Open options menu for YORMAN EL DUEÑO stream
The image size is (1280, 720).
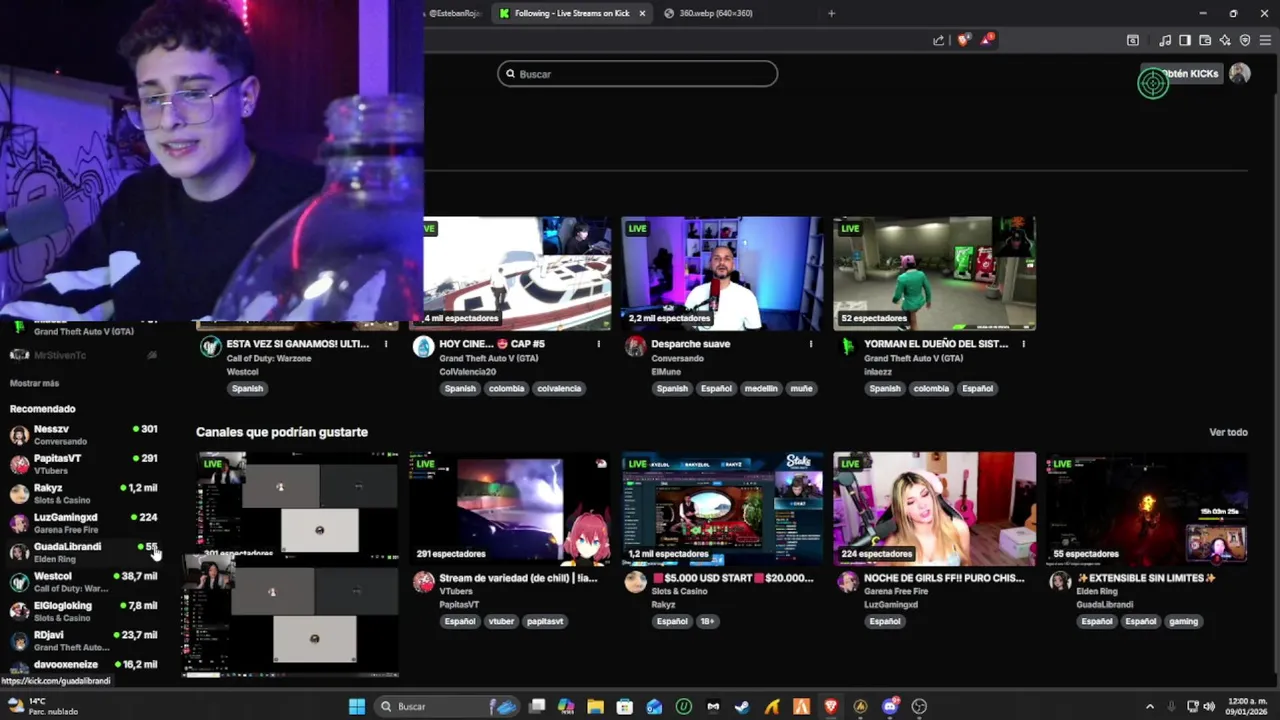click(1023, 344)
